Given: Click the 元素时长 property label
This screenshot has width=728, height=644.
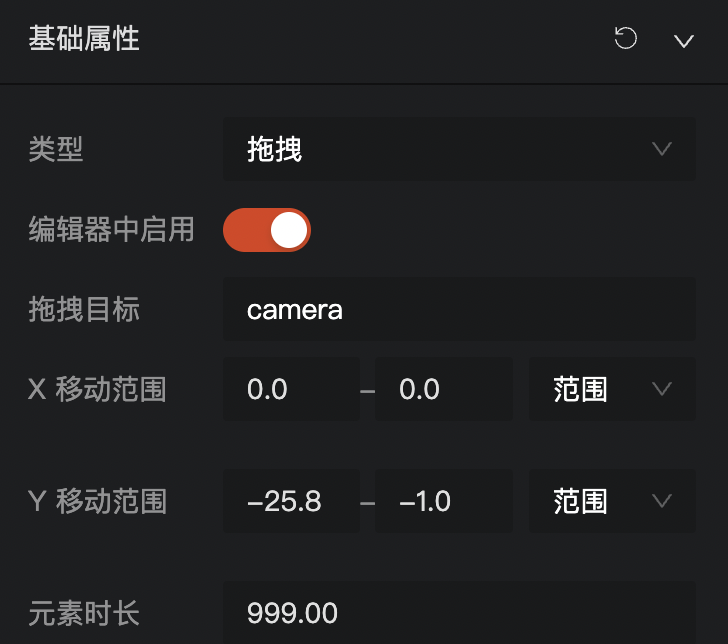Looking at the screenshot, I should [84, 613].
